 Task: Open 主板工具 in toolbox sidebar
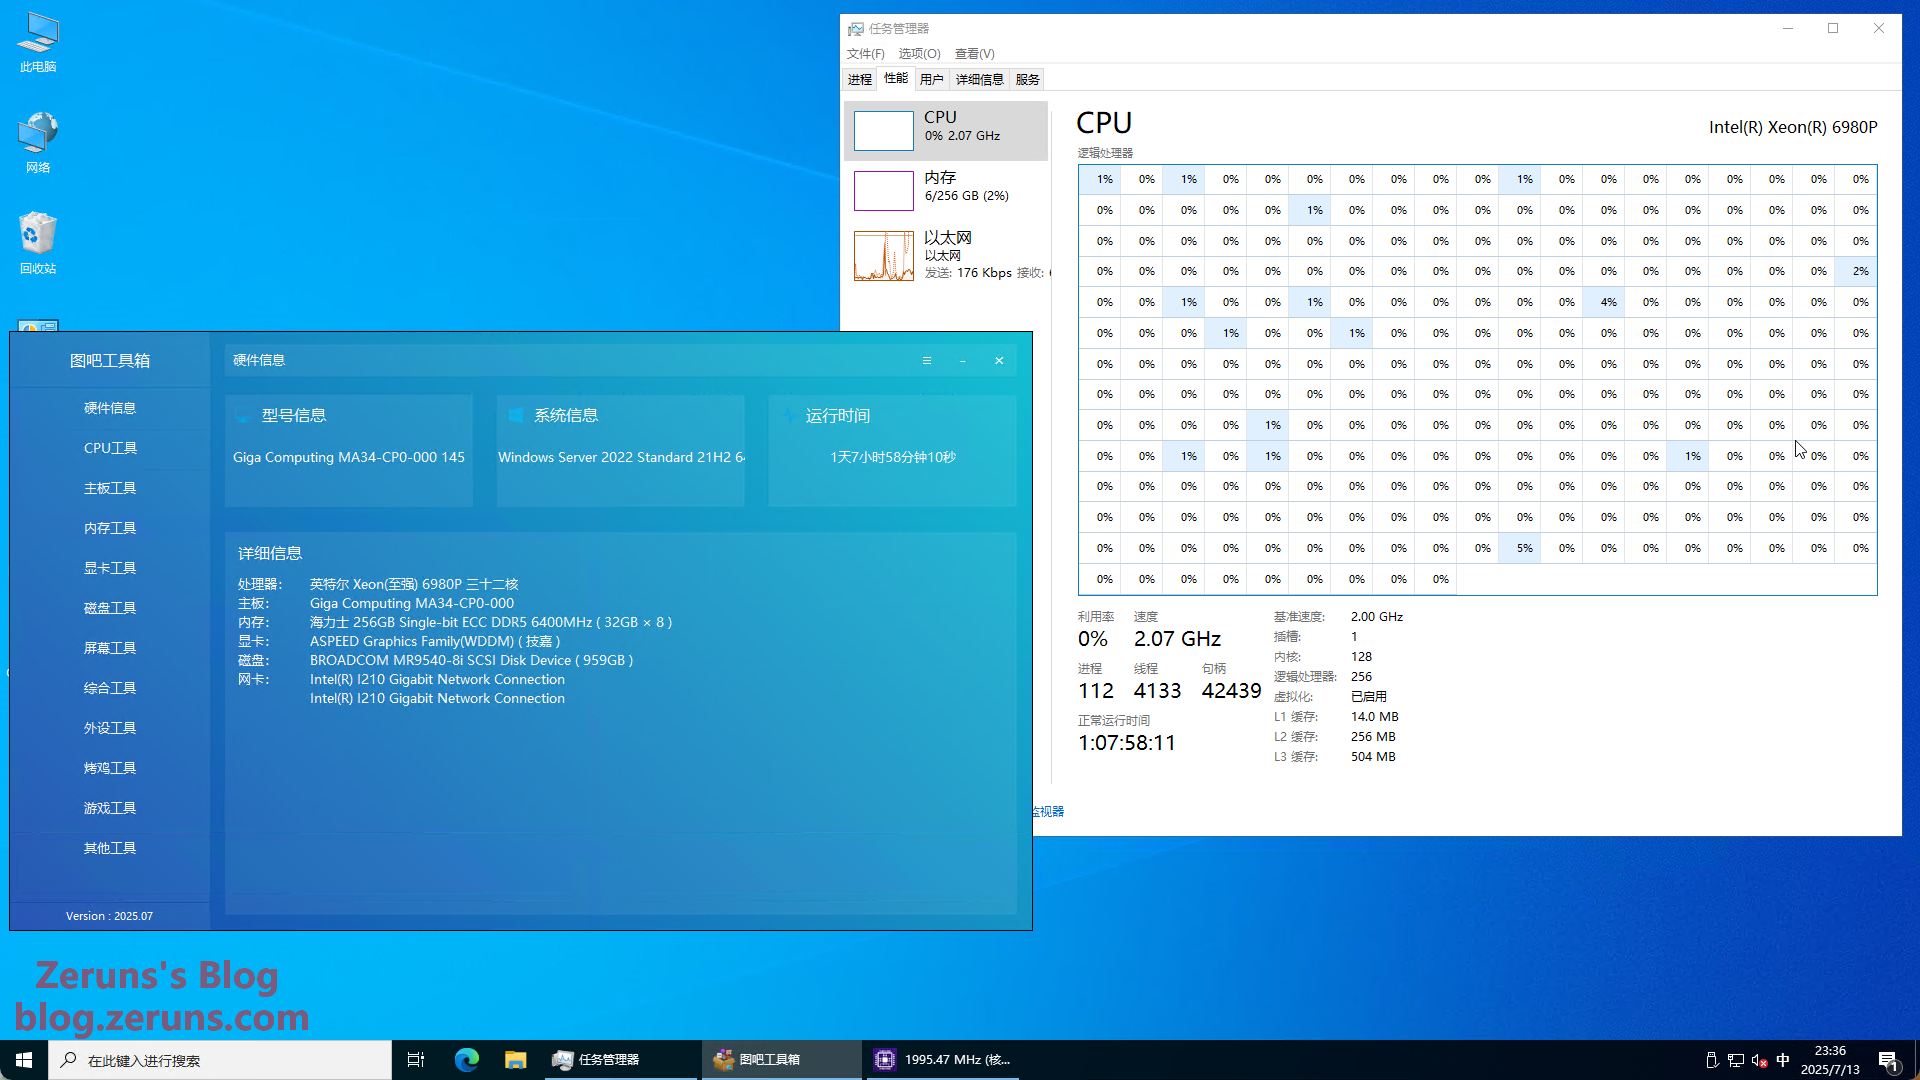[110, 488]
